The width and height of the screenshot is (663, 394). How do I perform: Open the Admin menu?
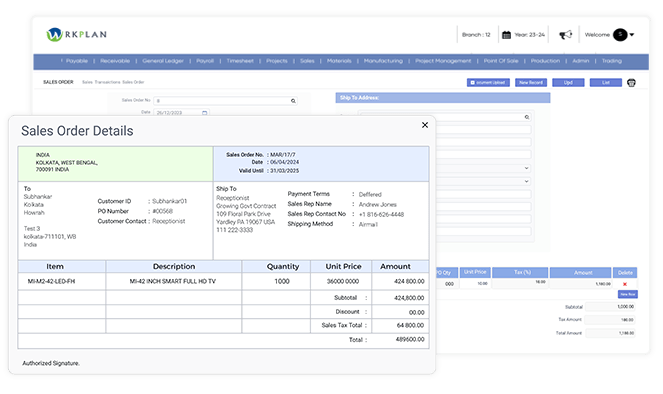point(581,61)
